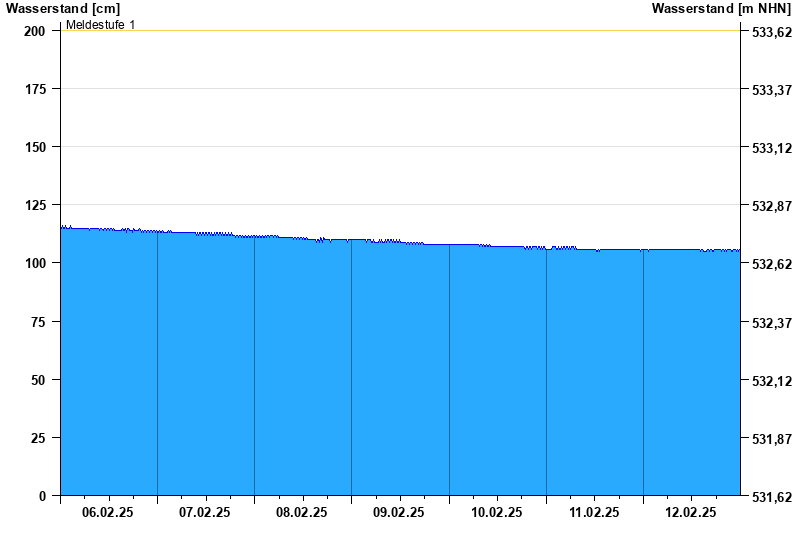The height and width of the screenshot is (550, 800).
Task: Click the 10.02.25 date label
Action: coord(497,512)
